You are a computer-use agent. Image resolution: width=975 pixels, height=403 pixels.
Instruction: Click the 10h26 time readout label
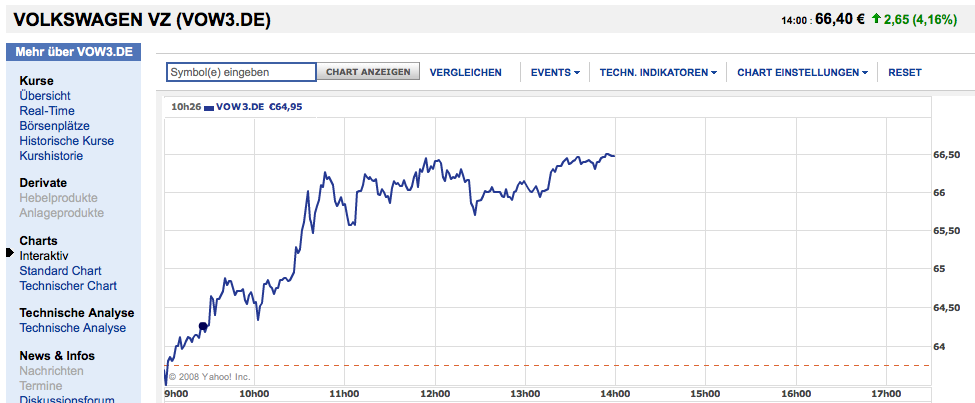coord(186,107)
